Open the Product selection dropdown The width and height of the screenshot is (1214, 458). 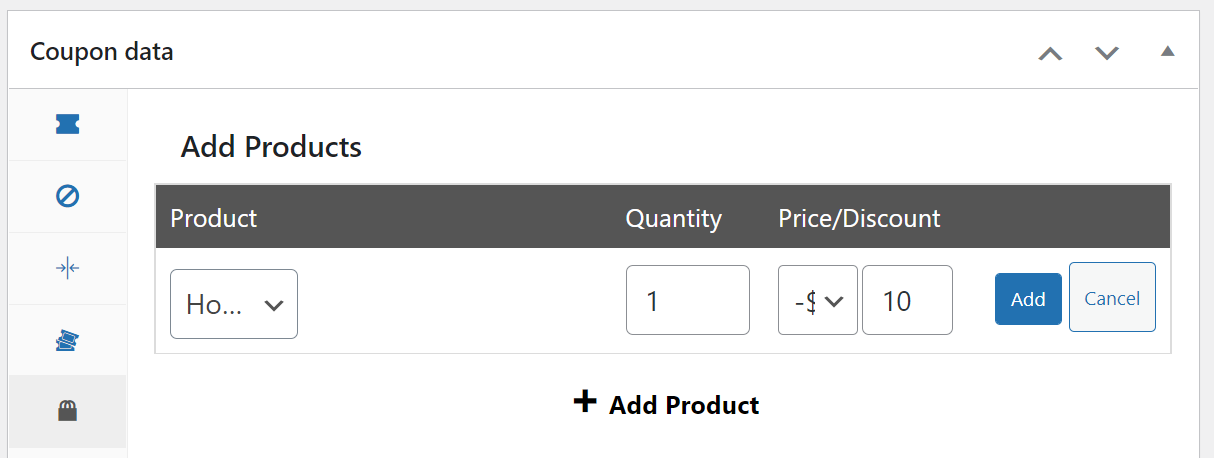coord(234,304)
